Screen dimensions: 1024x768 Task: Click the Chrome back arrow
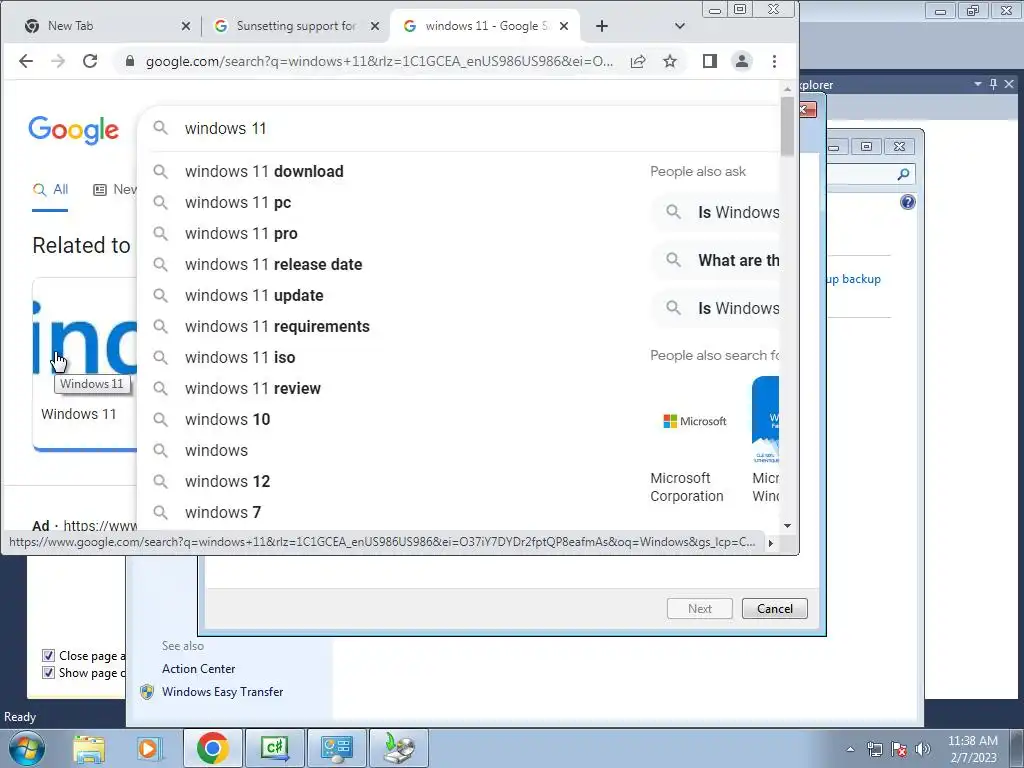click(x=25, y=61)
